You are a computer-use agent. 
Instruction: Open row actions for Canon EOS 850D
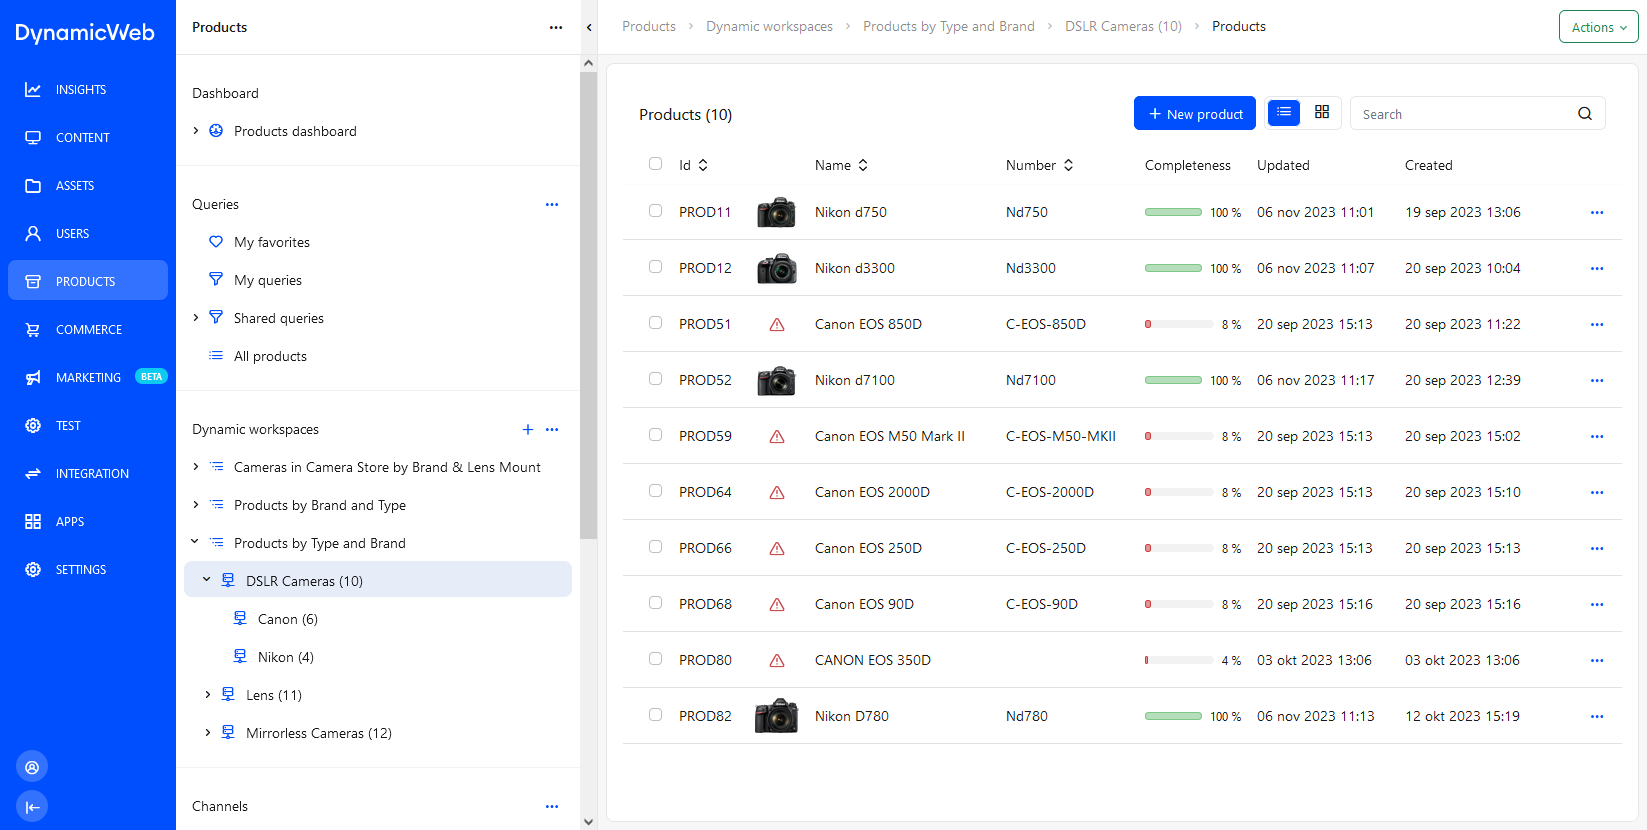point(1597,325)
